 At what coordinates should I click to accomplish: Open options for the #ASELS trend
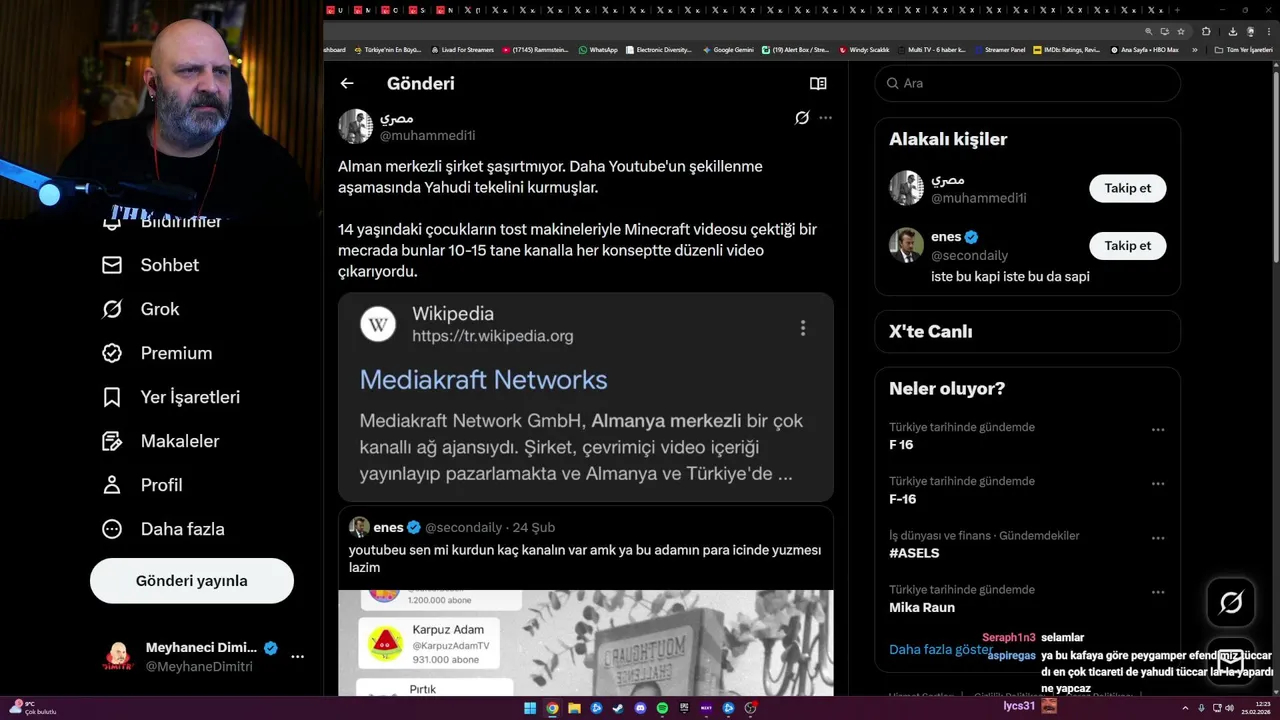pos(1158,538)
